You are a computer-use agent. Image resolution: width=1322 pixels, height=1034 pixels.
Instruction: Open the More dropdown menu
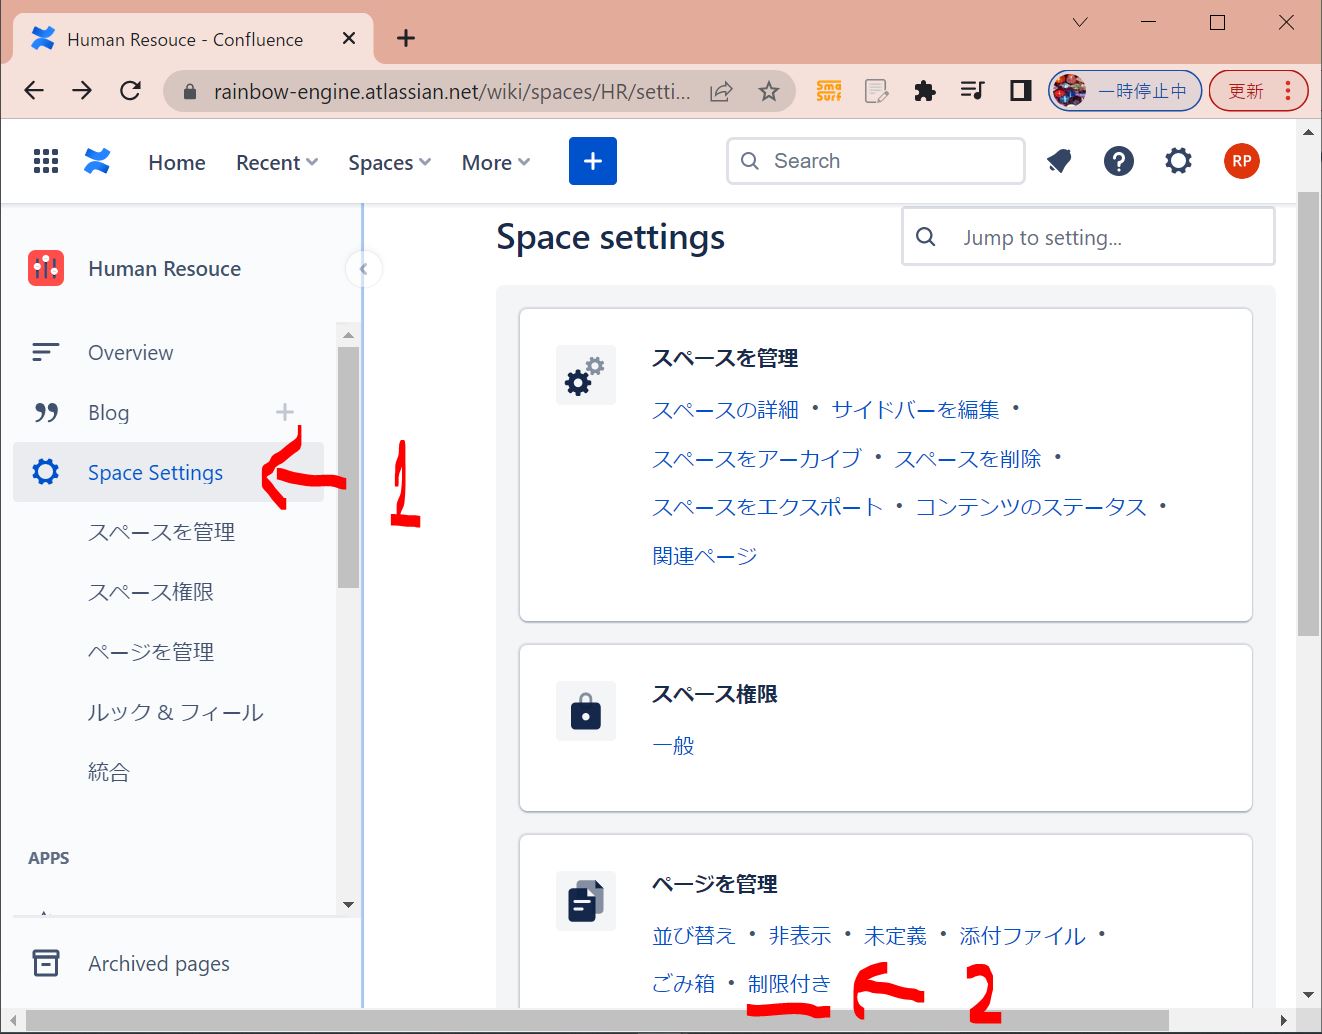[495, 162]
